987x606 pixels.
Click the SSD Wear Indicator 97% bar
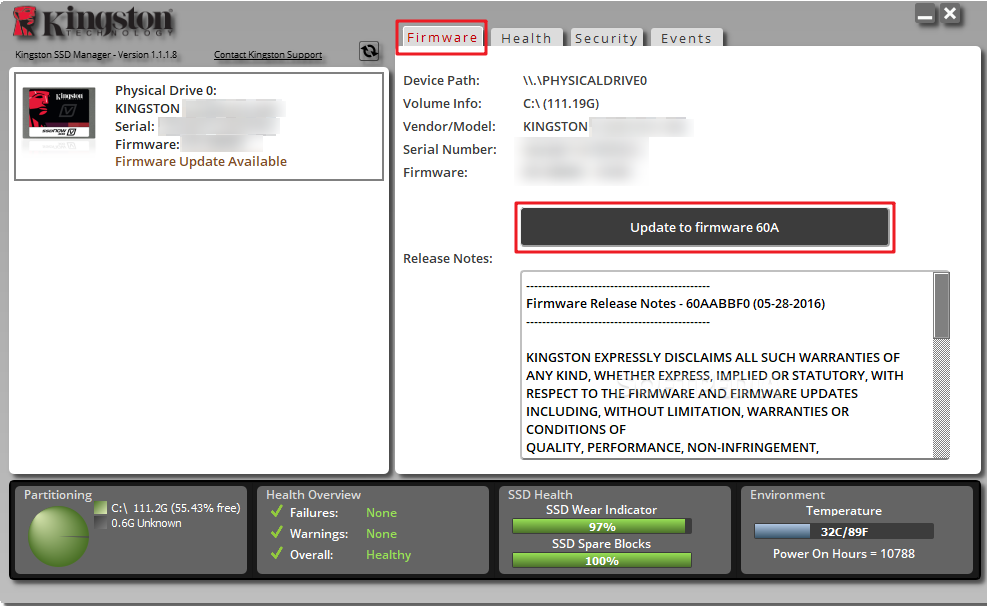pyautogui.click(x=602, y=526)
